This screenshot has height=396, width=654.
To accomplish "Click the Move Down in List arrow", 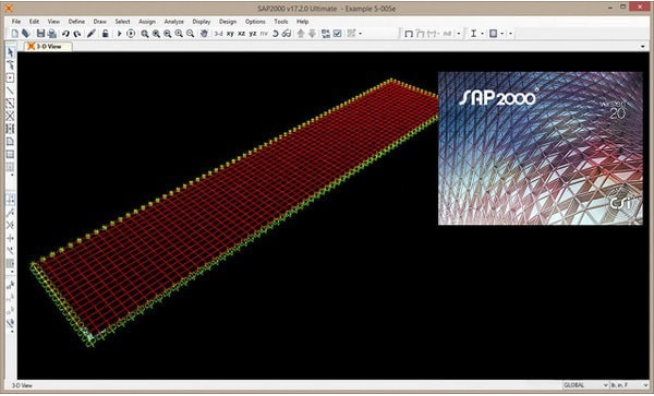I will coord(312,34).
